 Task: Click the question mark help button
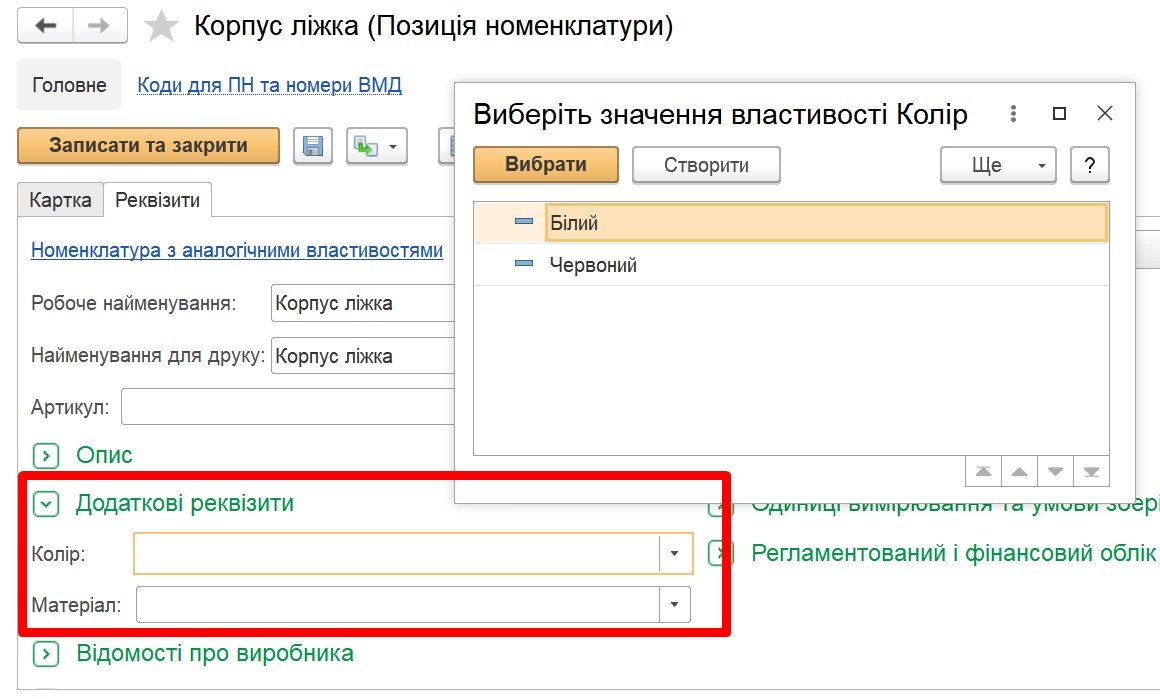[x=1089, y=165]
